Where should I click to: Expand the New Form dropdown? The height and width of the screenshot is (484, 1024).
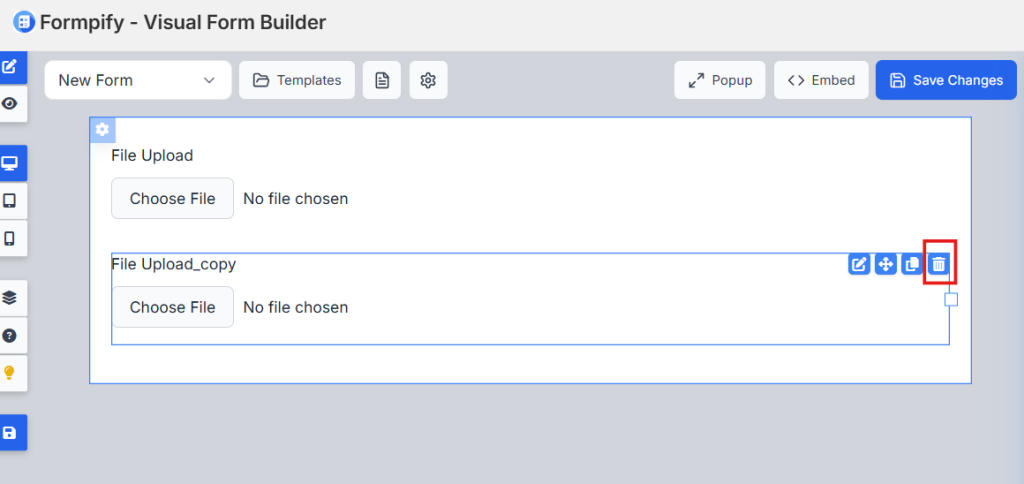click(137, 80)
